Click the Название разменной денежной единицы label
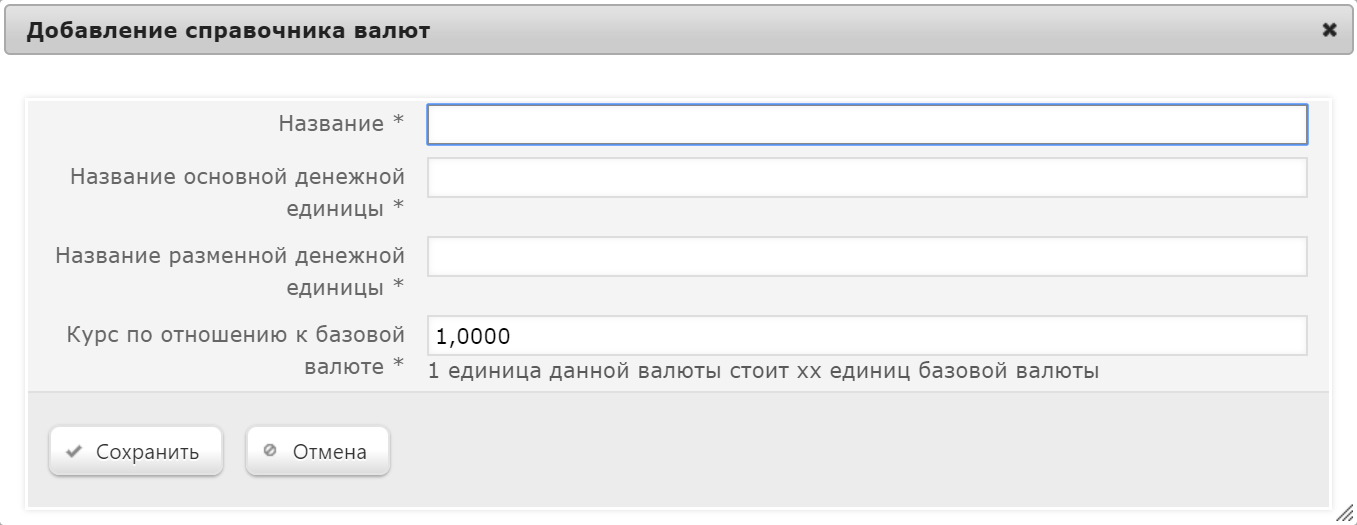 pos(230,271)
